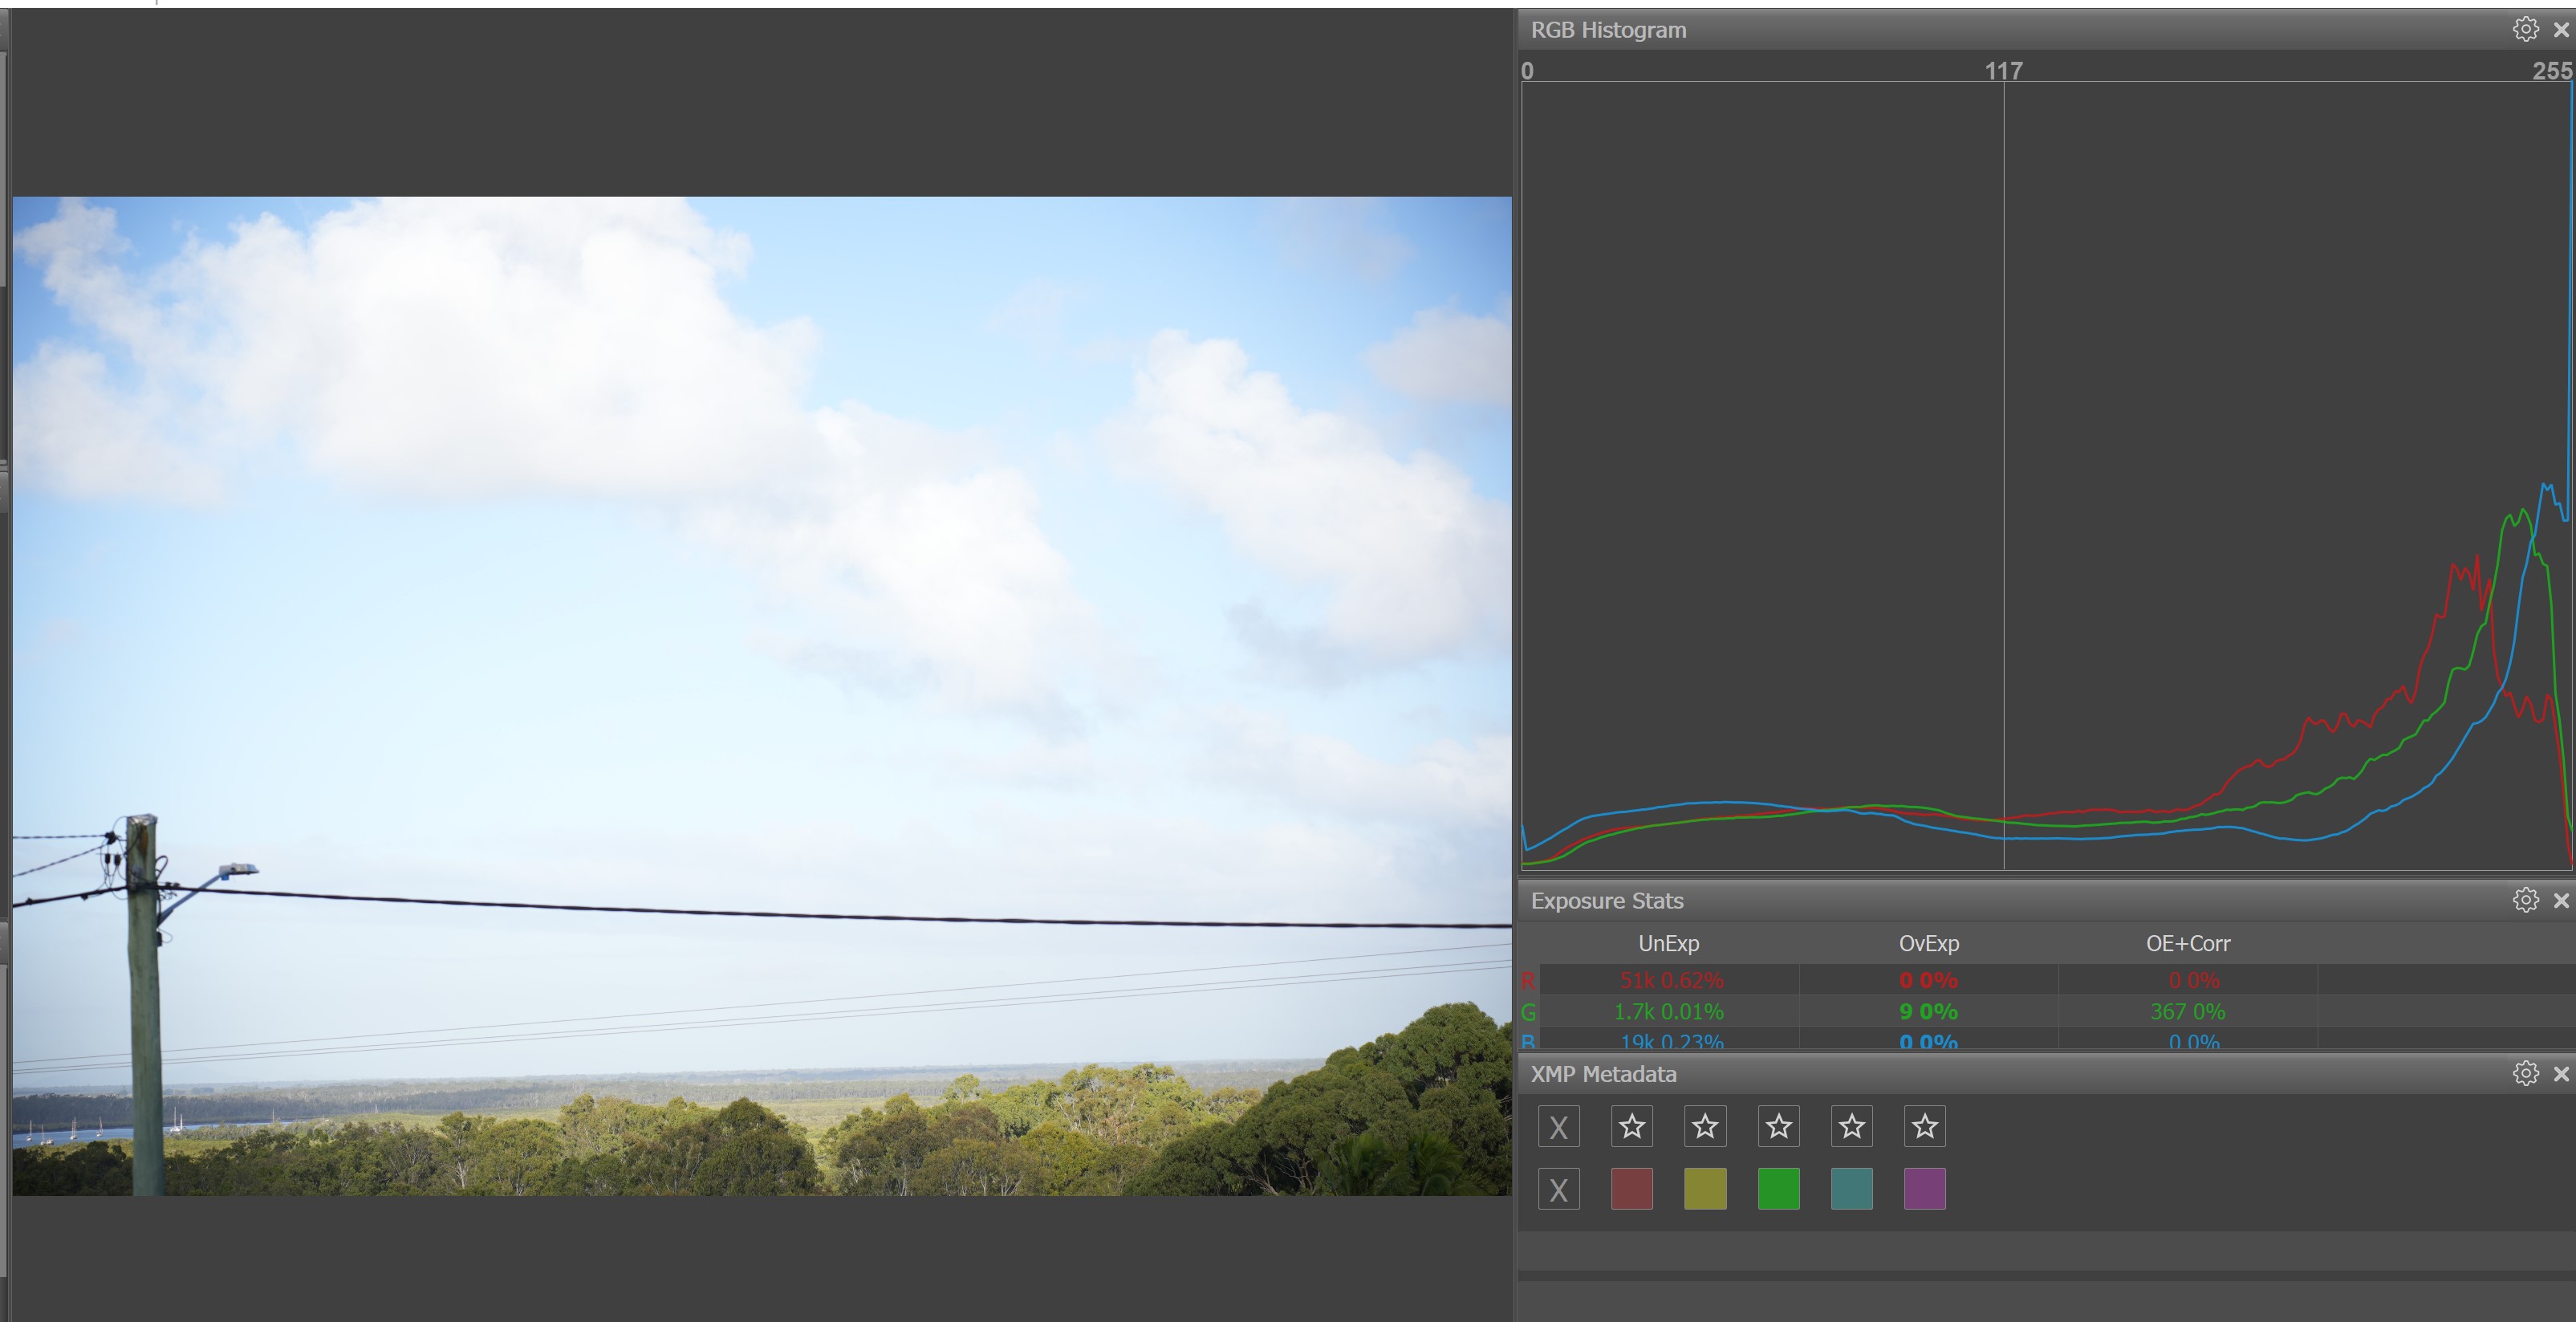Close the RGB Histogram panel
Viewport: 2576px width, 1322px height.
tap(2561, 30)
